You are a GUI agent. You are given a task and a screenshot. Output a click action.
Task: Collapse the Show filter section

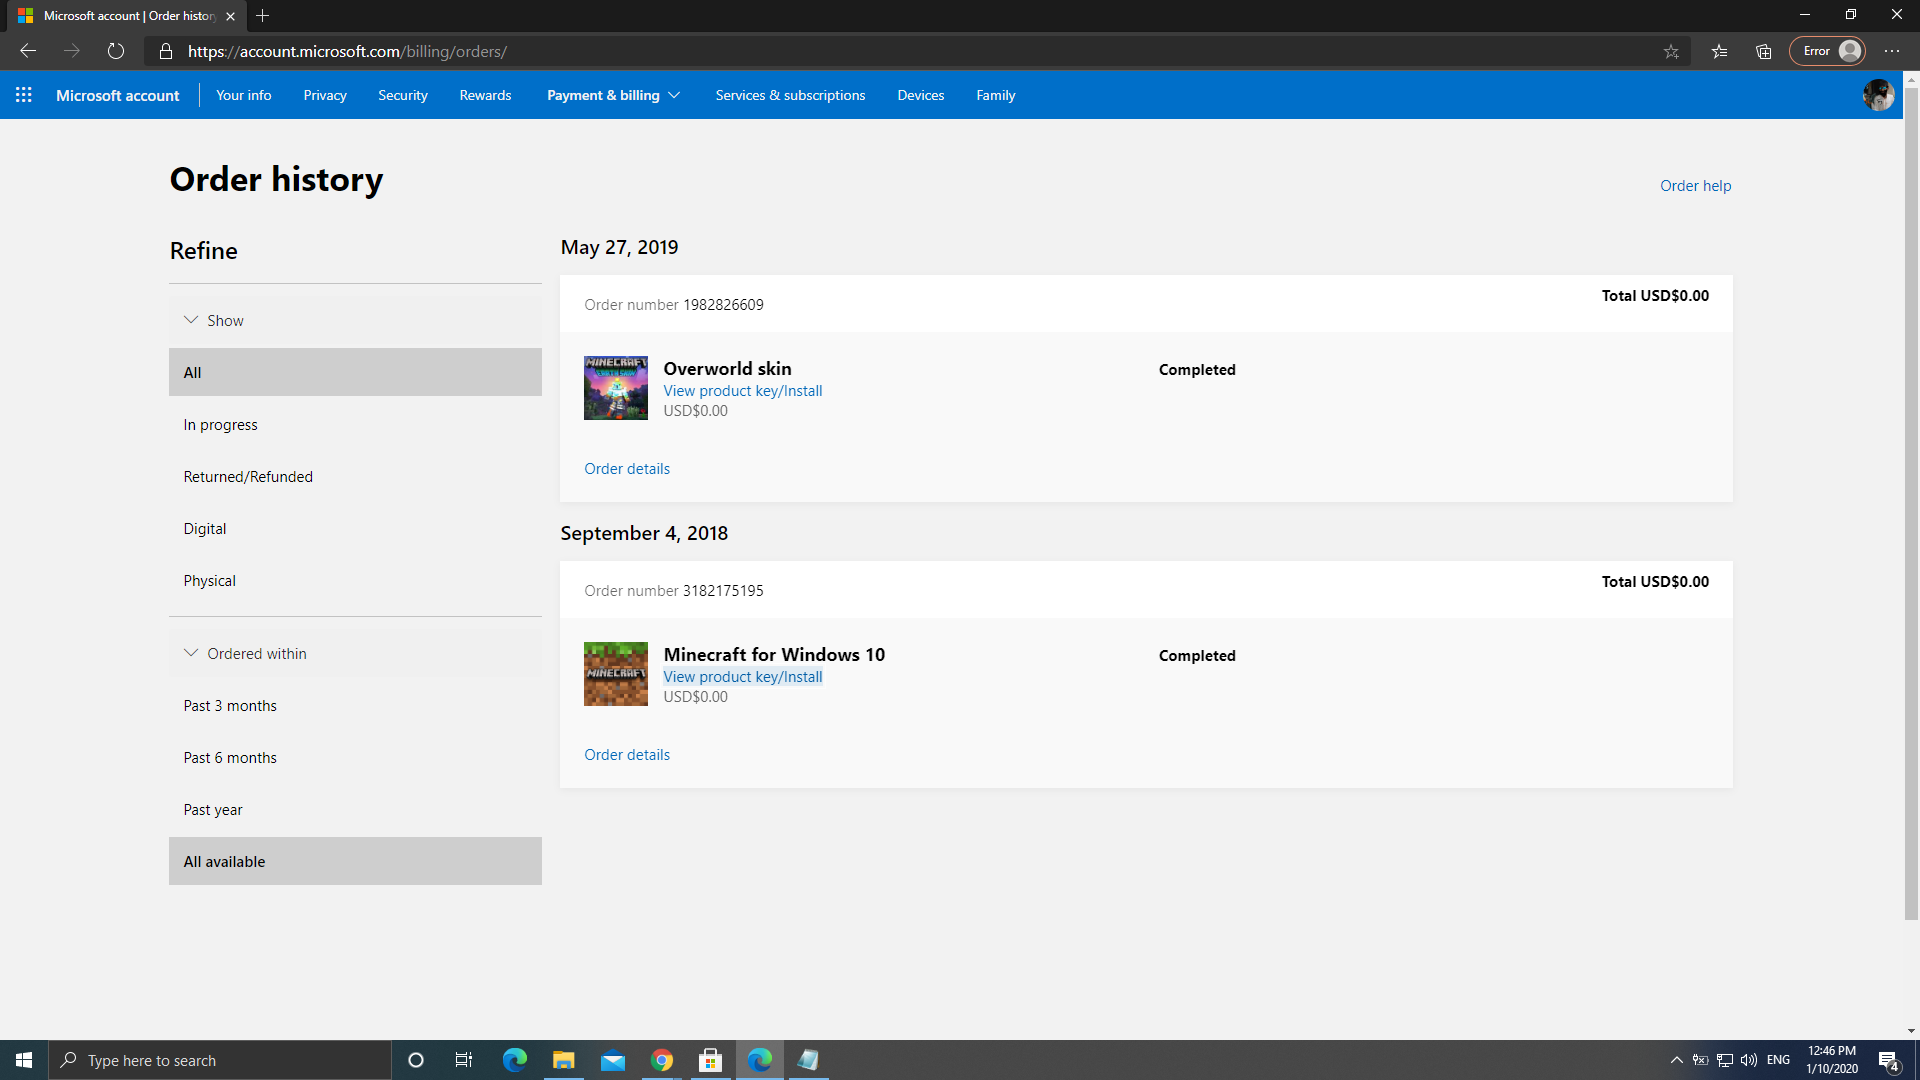355,320
